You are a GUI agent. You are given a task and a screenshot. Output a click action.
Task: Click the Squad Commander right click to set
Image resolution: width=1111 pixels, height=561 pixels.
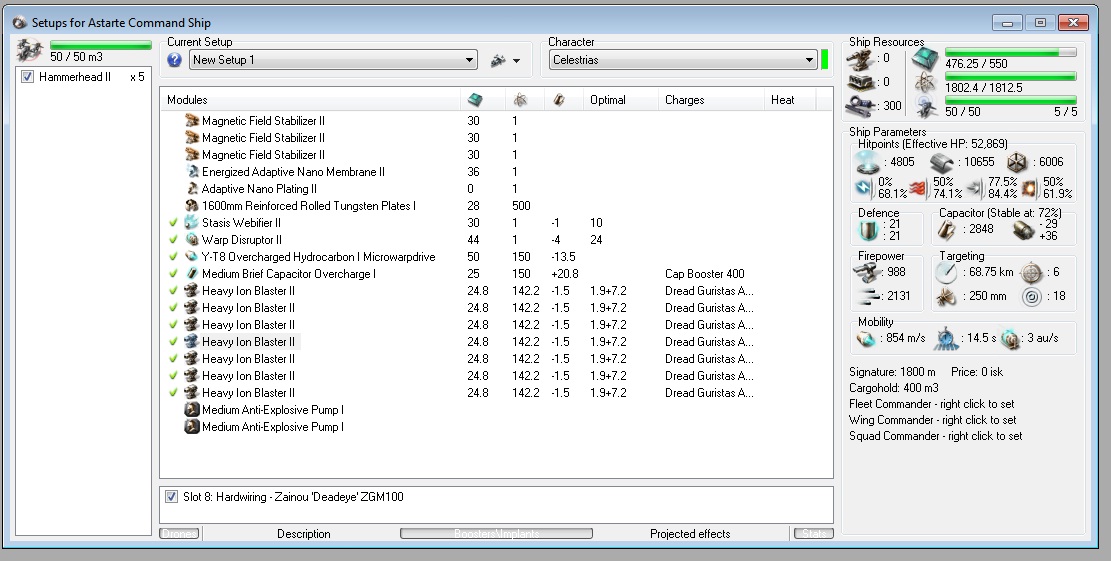(x=935, y=436)
